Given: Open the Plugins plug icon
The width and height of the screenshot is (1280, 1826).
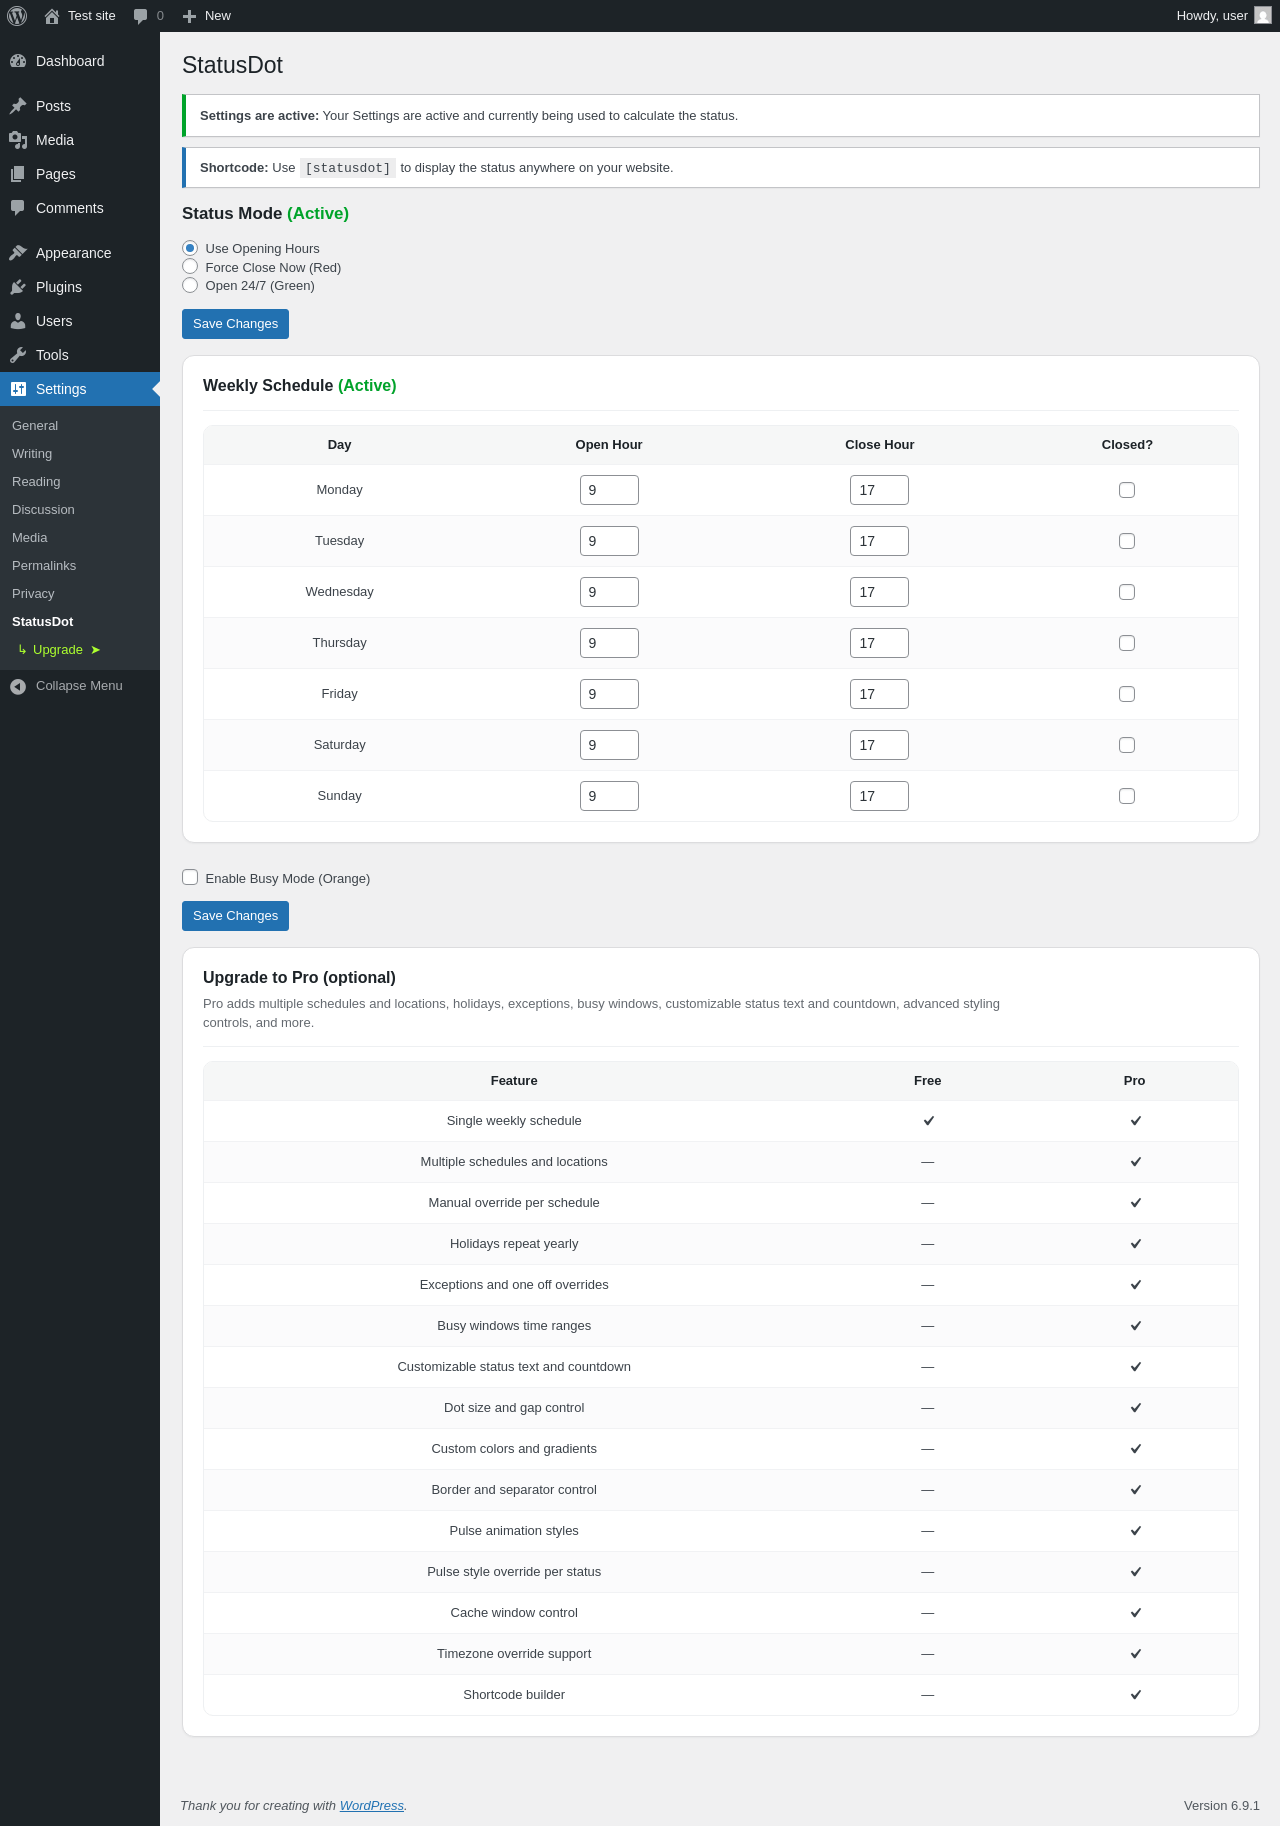Looking at the screenshot, I should click(x=18, y=287).
